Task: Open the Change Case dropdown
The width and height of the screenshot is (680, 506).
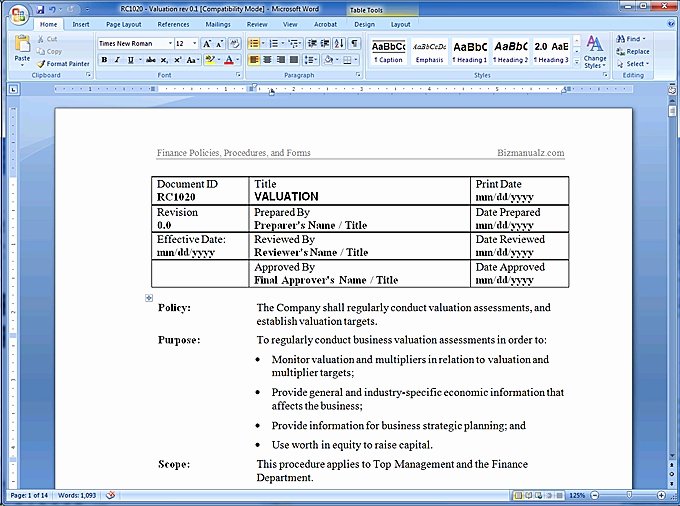Action: 193,60
